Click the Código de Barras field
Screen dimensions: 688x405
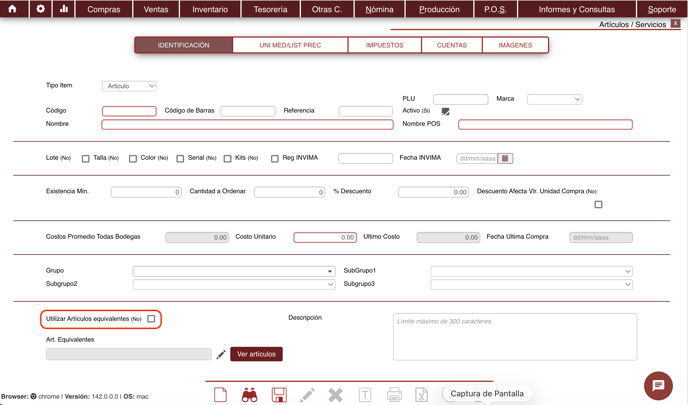point(248,111)
